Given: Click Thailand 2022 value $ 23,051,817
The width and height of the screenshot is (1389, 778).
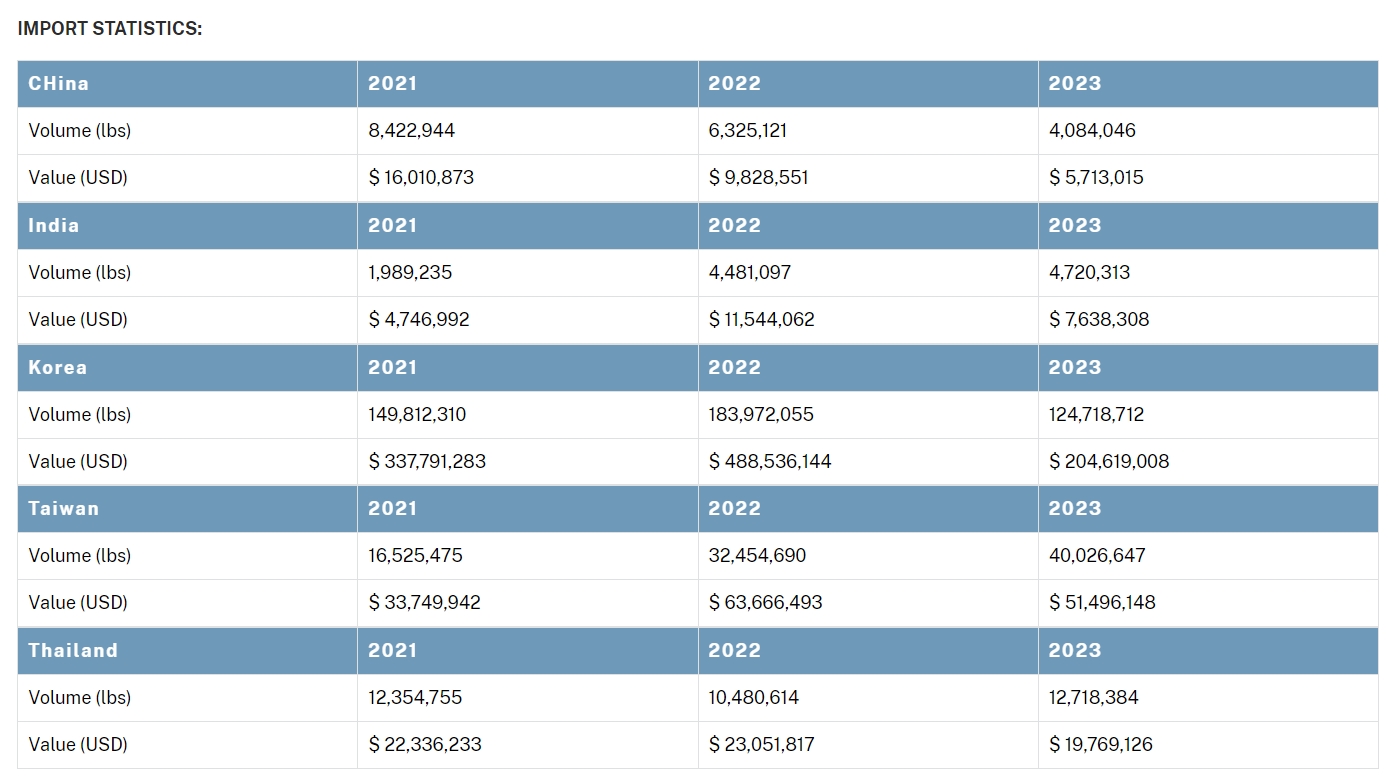Looking at the screenshot, I should click(762, 745).
